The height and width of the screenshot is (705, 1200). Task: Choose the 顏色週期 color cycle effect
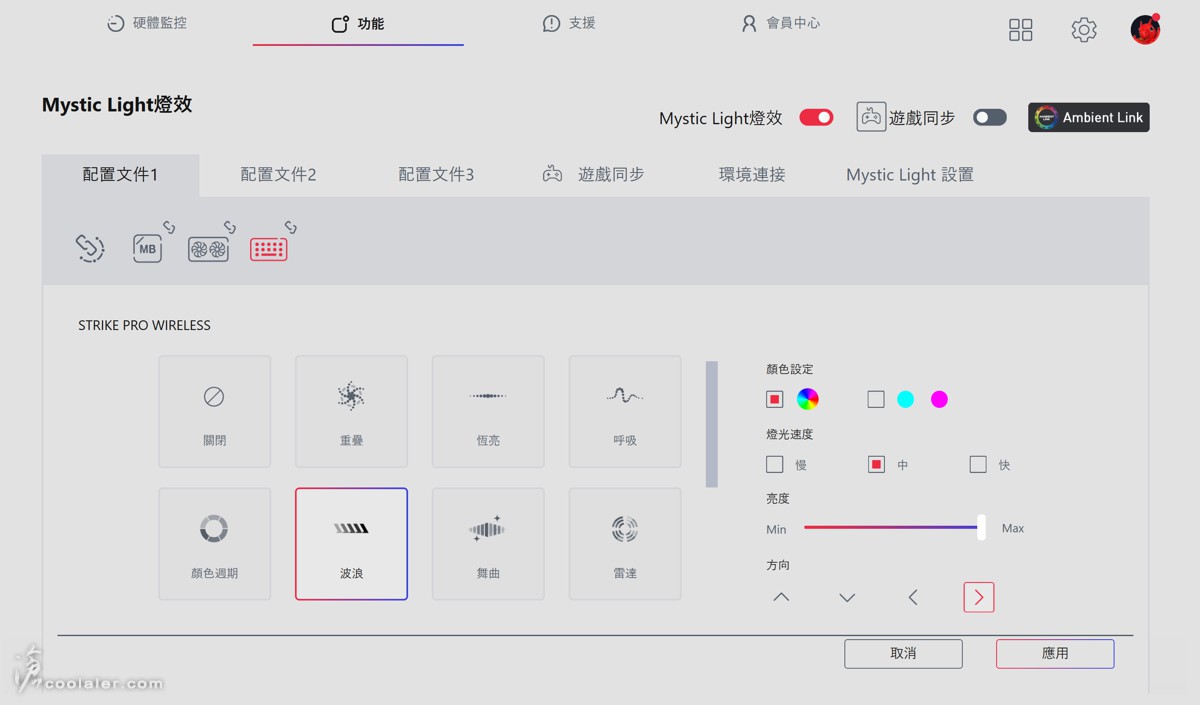pyautogui.click(x=214, y=544)
